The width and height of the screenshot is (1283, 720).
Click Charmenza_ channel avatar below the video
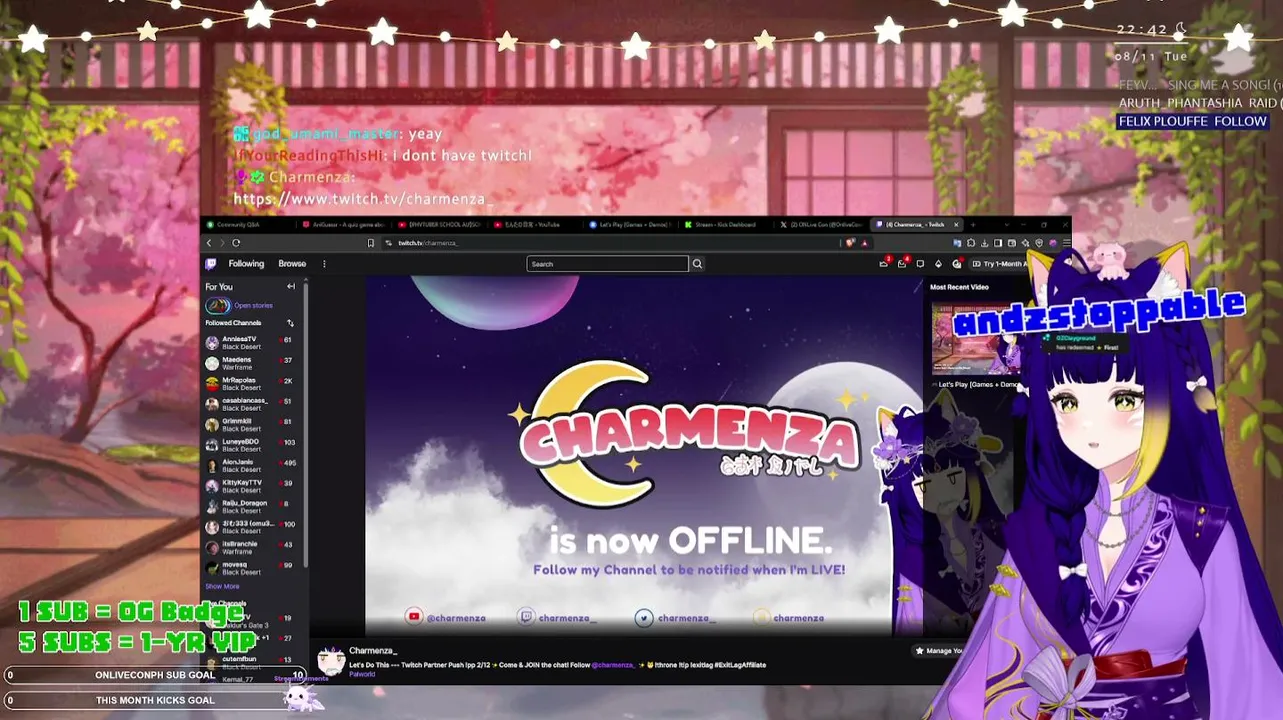pos(331,660)
